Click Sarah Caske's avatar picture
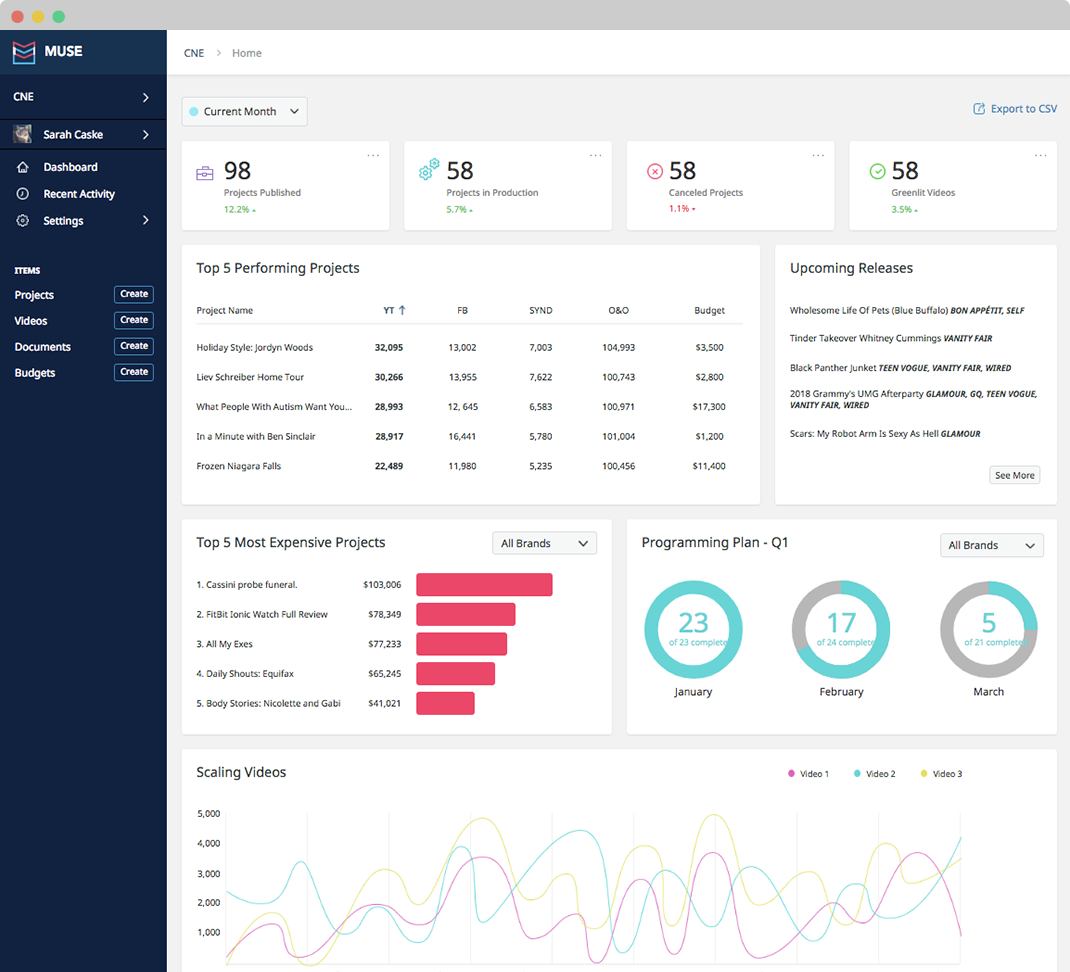The image size is (1070, 972). coord(23,134)
